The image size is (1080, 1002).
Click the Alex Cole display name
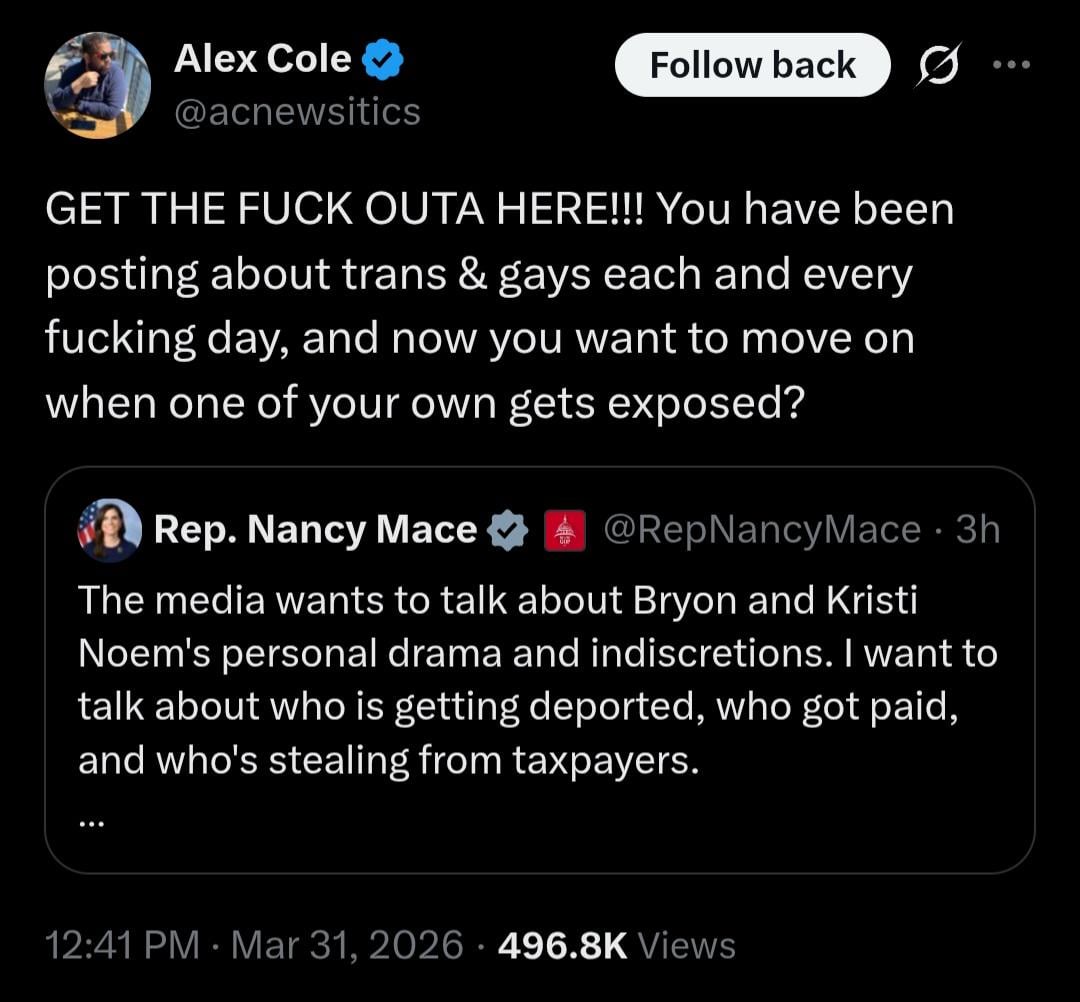[262, 60]
